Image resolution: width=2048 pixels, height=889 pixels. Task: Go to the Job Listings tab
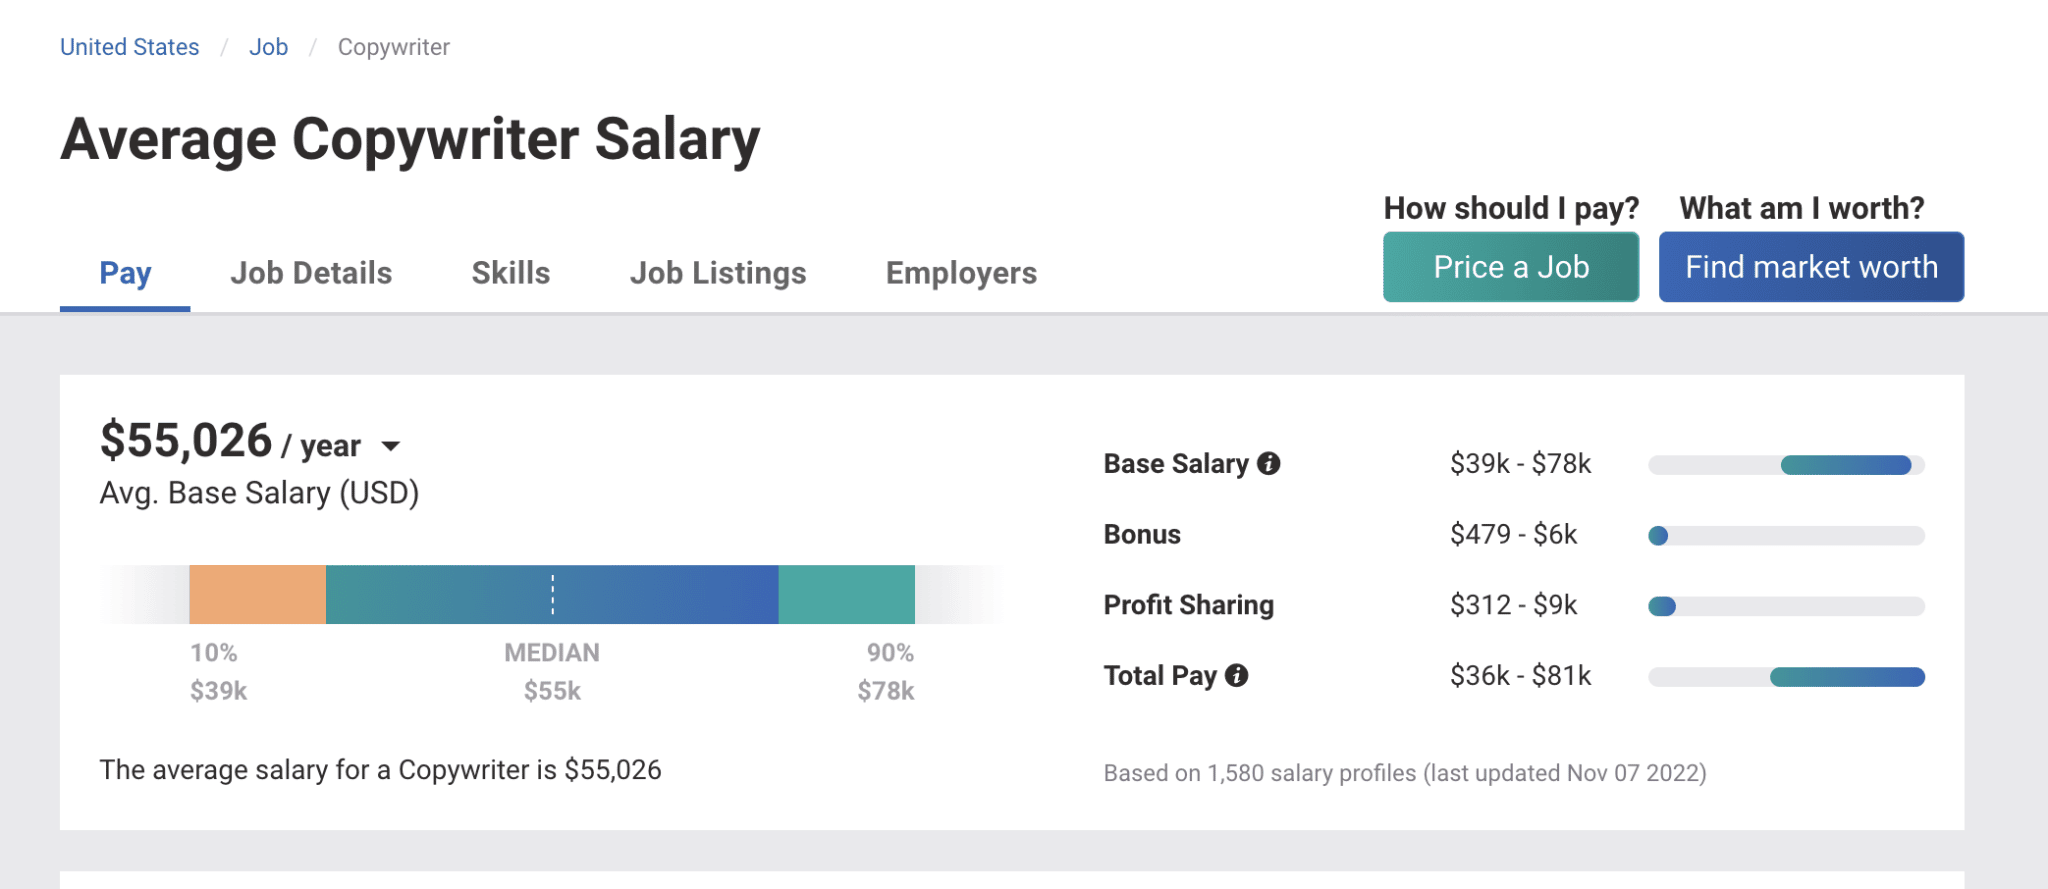point(717,273)
